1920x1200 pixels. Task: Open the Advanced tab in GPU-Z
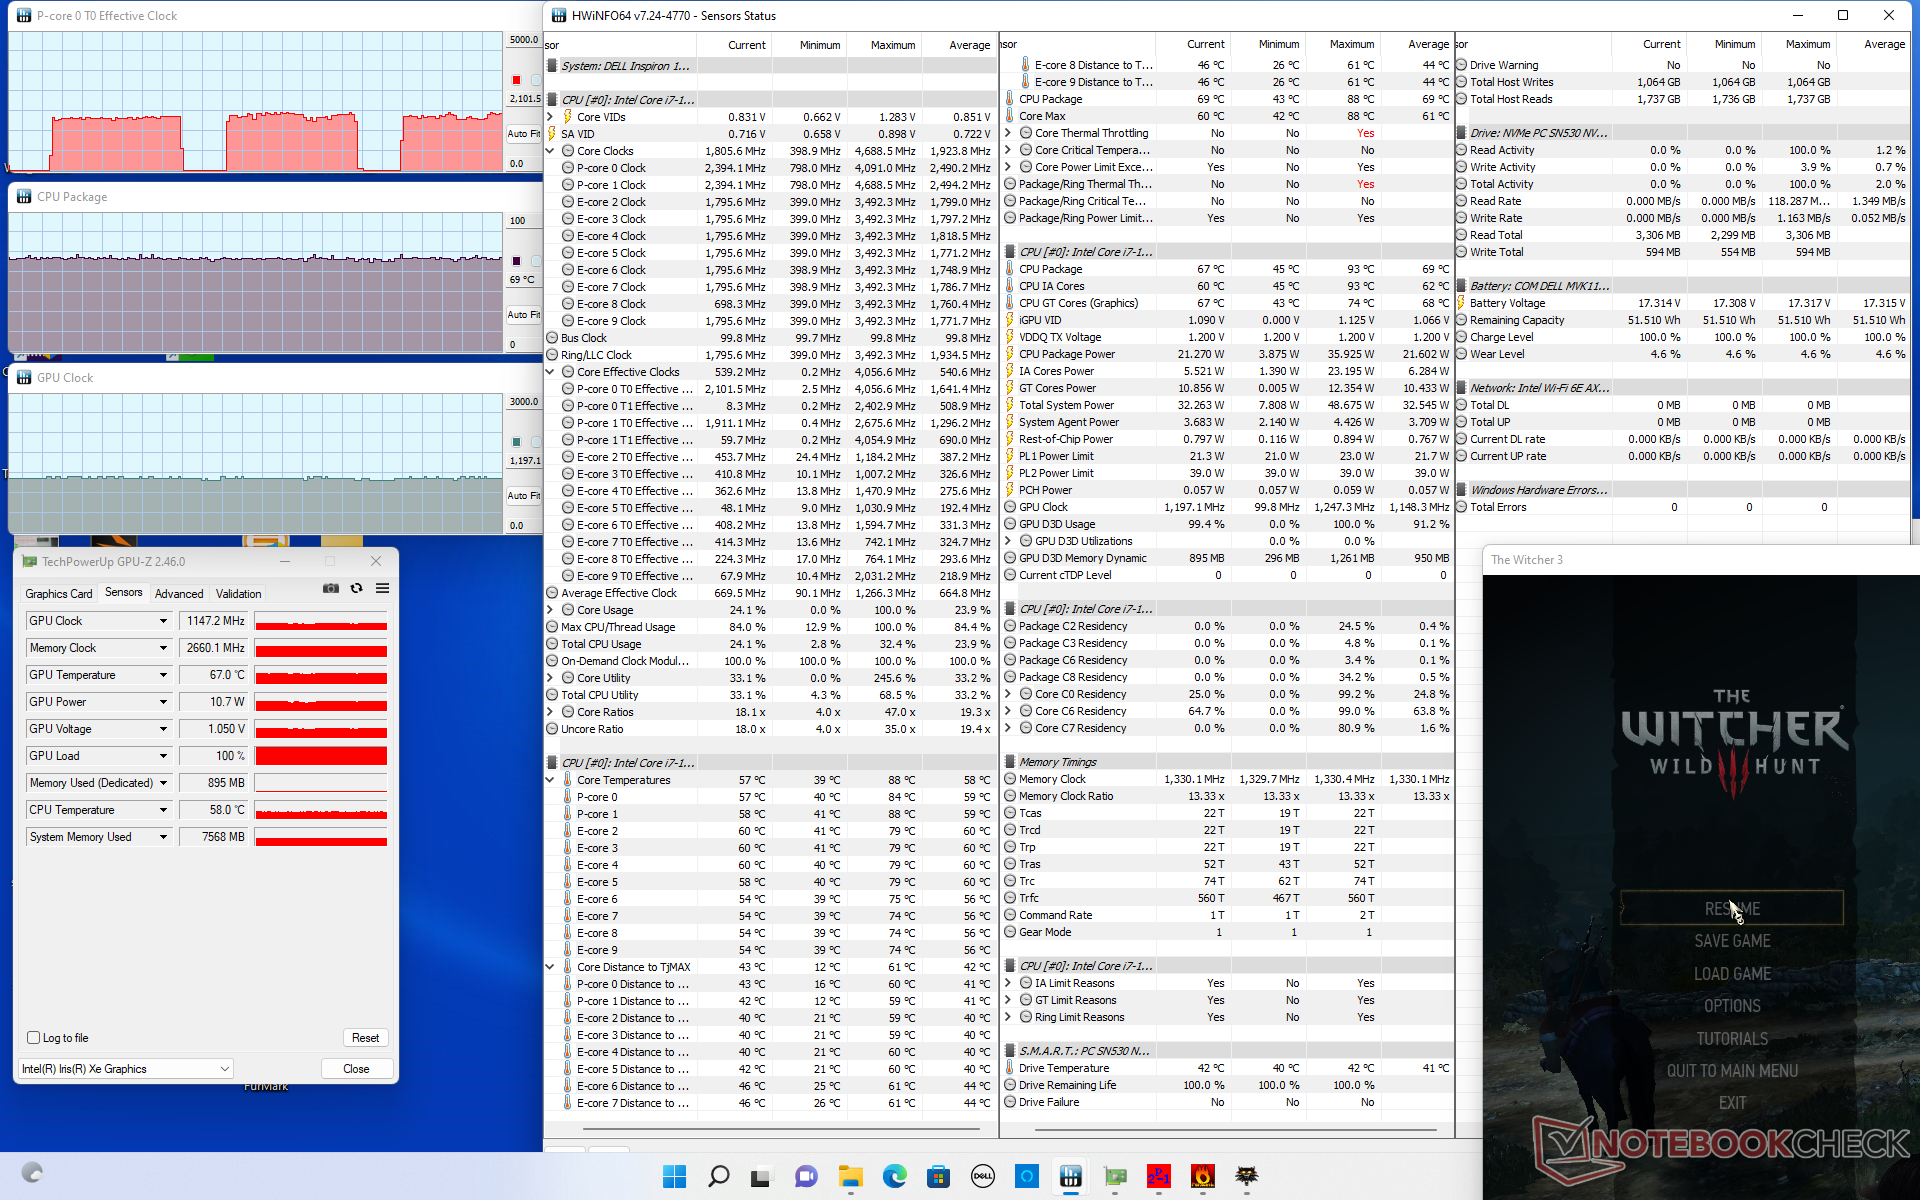(x=179, y=593)
